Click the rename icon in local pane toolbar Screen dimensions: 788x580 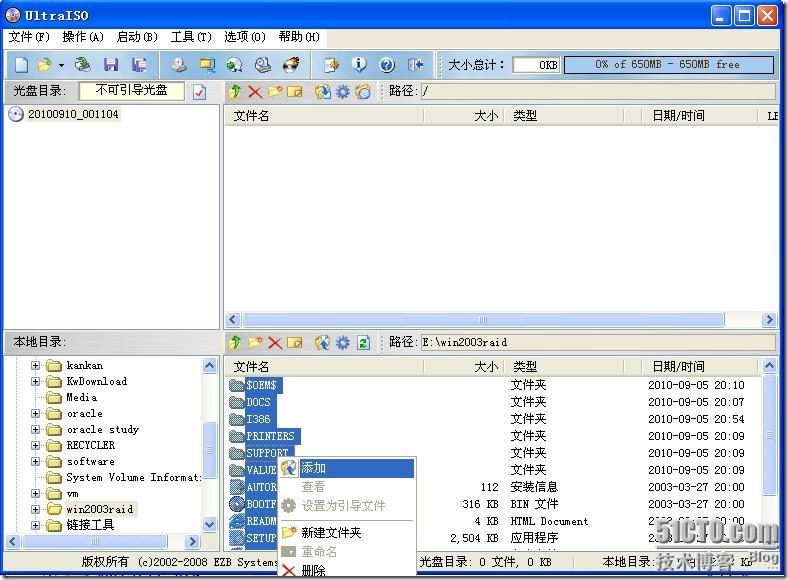pyautogui.click(x=295, y=343)
